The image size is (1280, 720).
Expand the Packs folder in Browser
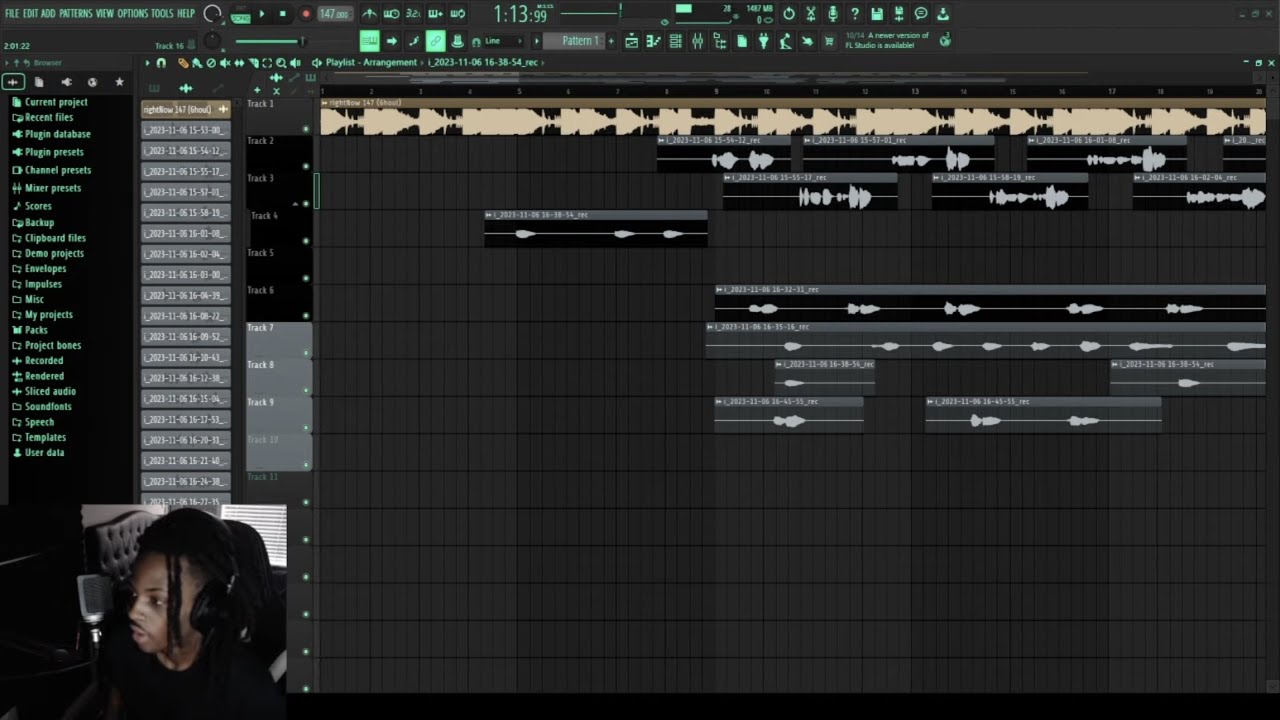[x=29, y=330]
